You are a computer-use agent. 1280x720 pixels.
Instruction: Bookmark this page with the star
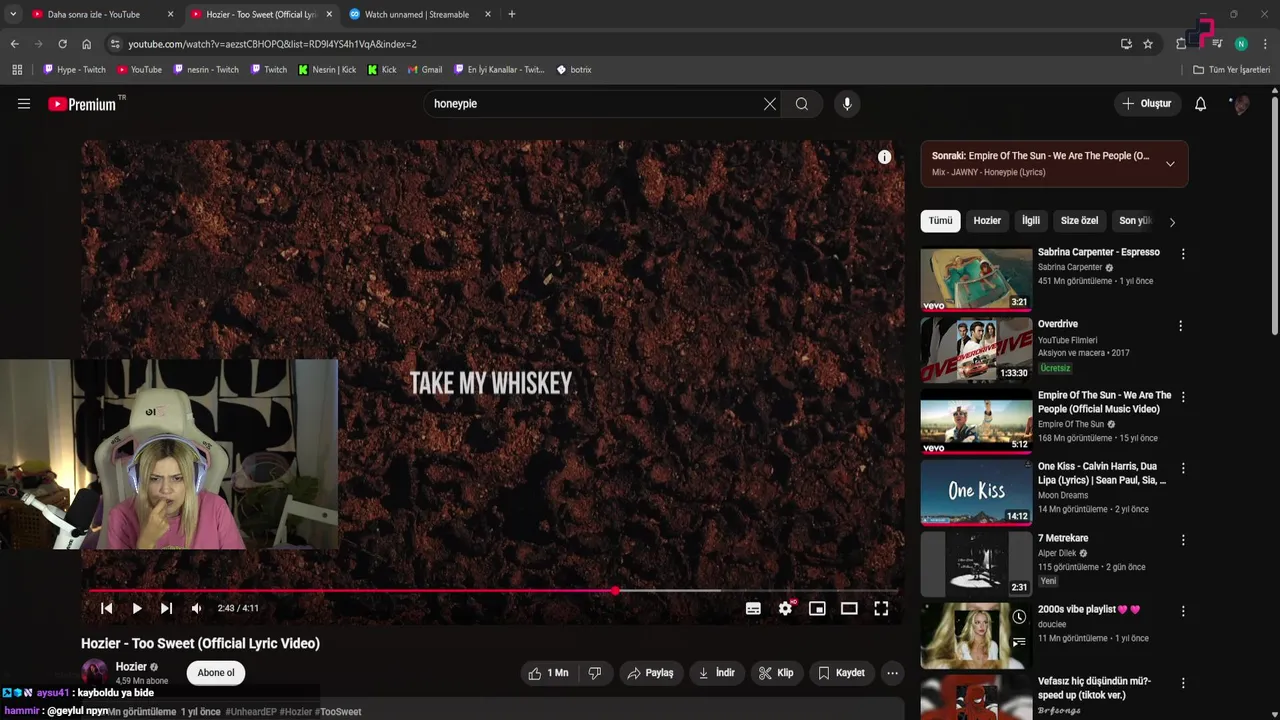tap(1148, 44)
